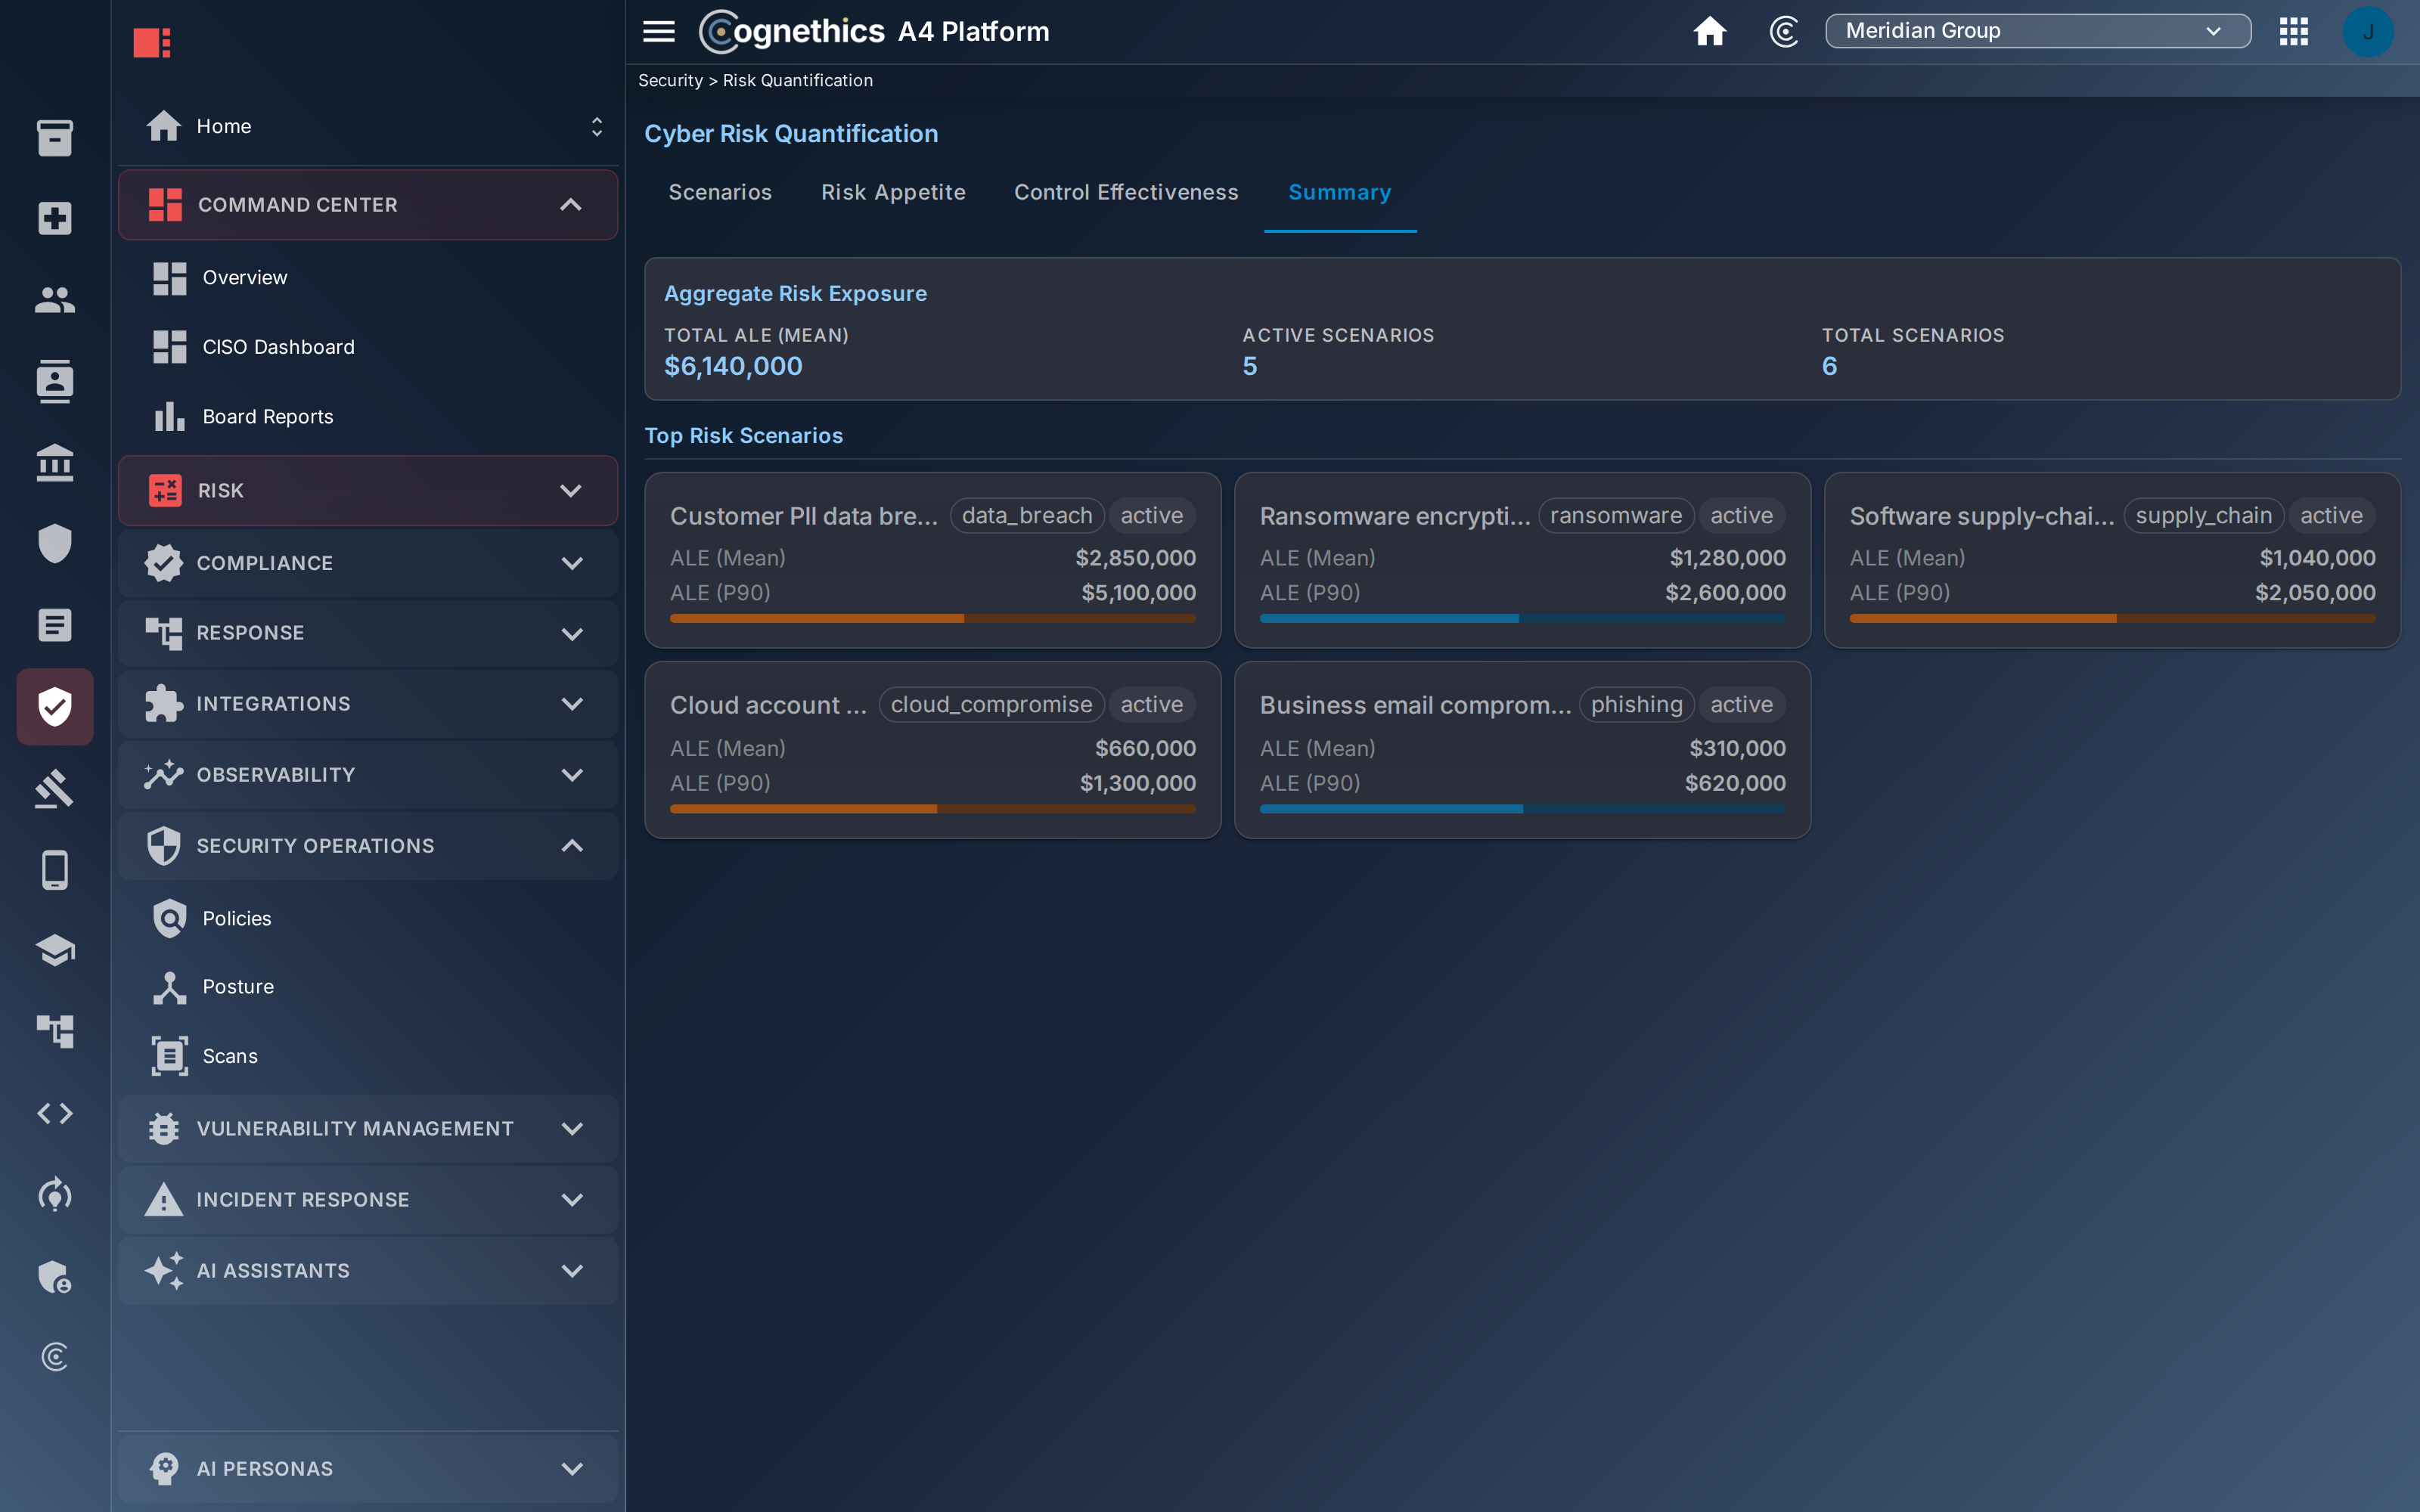The height and width of the screenshot is (1512, 2420).
Task: Open the circular arrows icon in left rail
Action: pos(55,1195)
